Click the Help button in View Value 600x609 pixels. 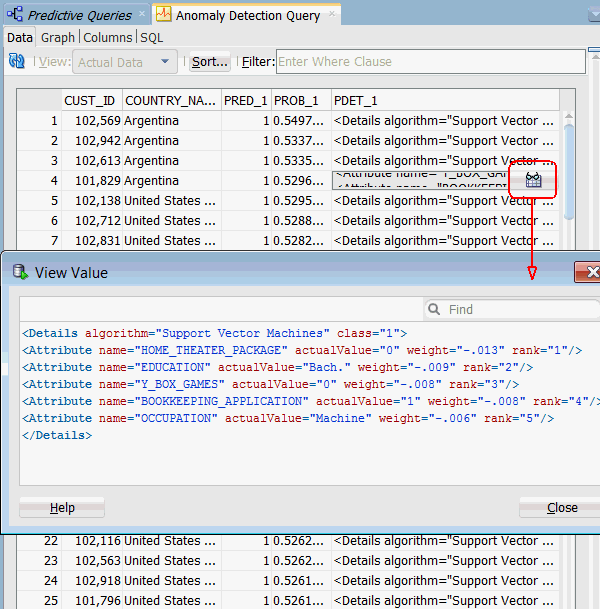point(62,508)
